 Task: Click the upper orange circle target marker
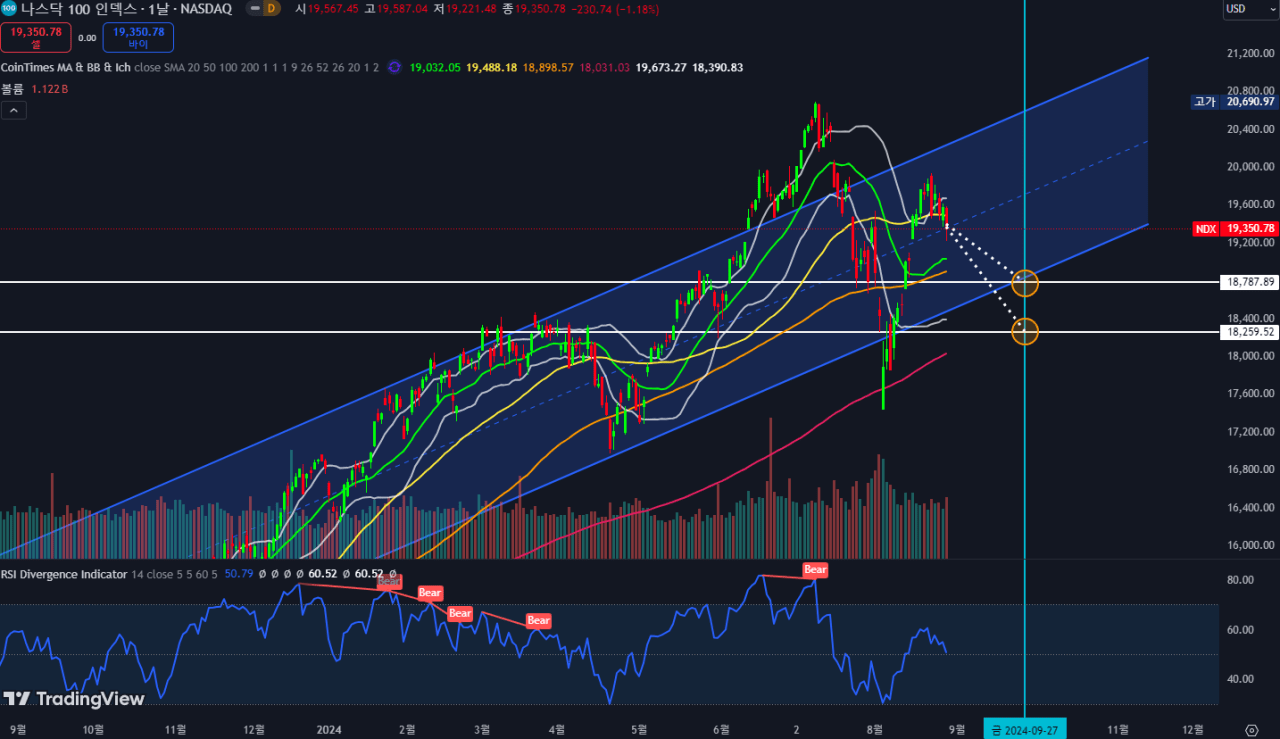pos(1025,283)
